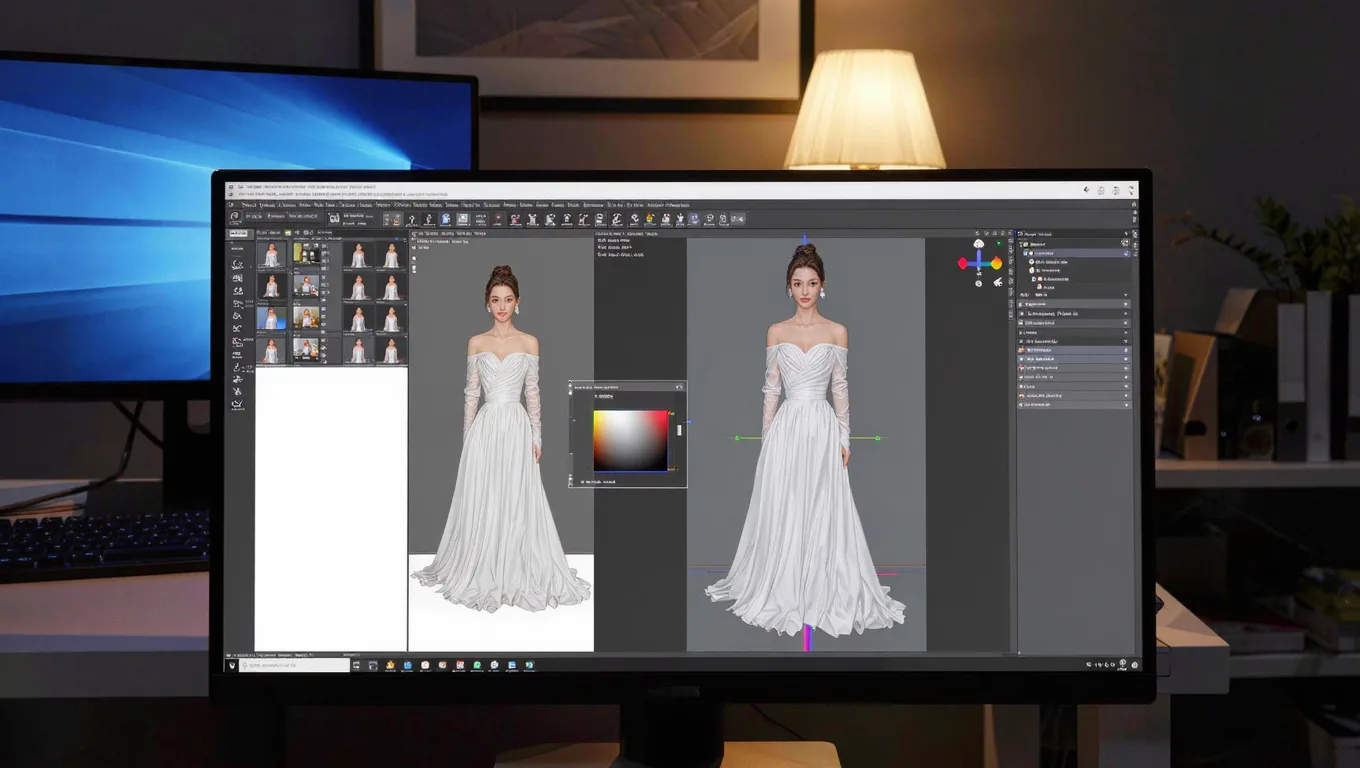Click the white top sphere on the navigation gizmo
The width and height of the screenshot is (1360, 768).
click(979, 243)
